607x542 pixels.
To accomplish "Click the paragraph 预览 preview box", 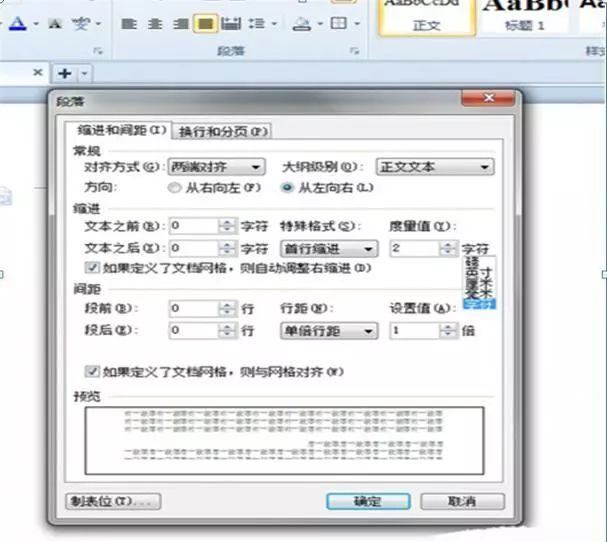I will 284,441.
